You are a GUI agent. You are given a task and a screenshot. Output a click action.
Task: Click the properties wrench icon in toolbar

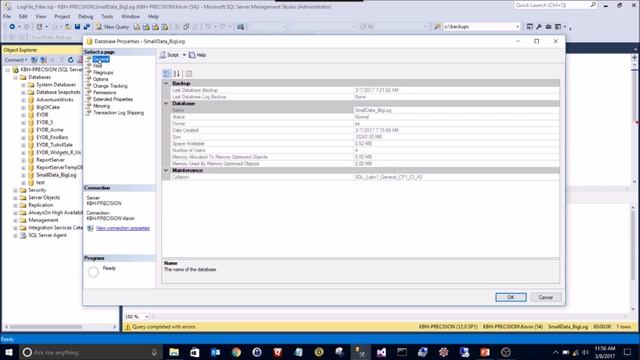[539, 27]
